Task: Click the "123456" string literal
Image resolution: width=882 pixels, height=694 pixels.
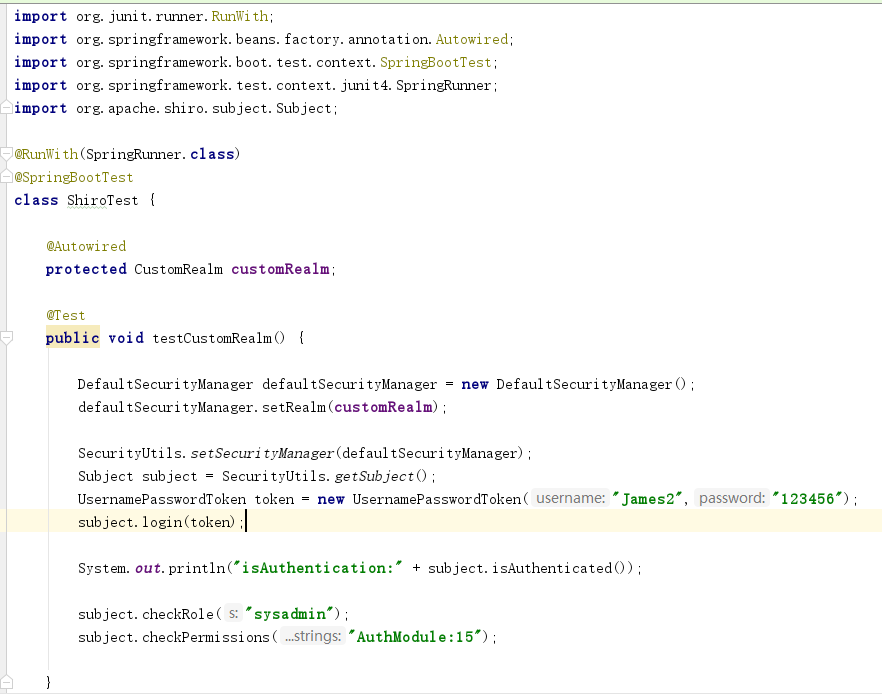Action: point(807,499)
